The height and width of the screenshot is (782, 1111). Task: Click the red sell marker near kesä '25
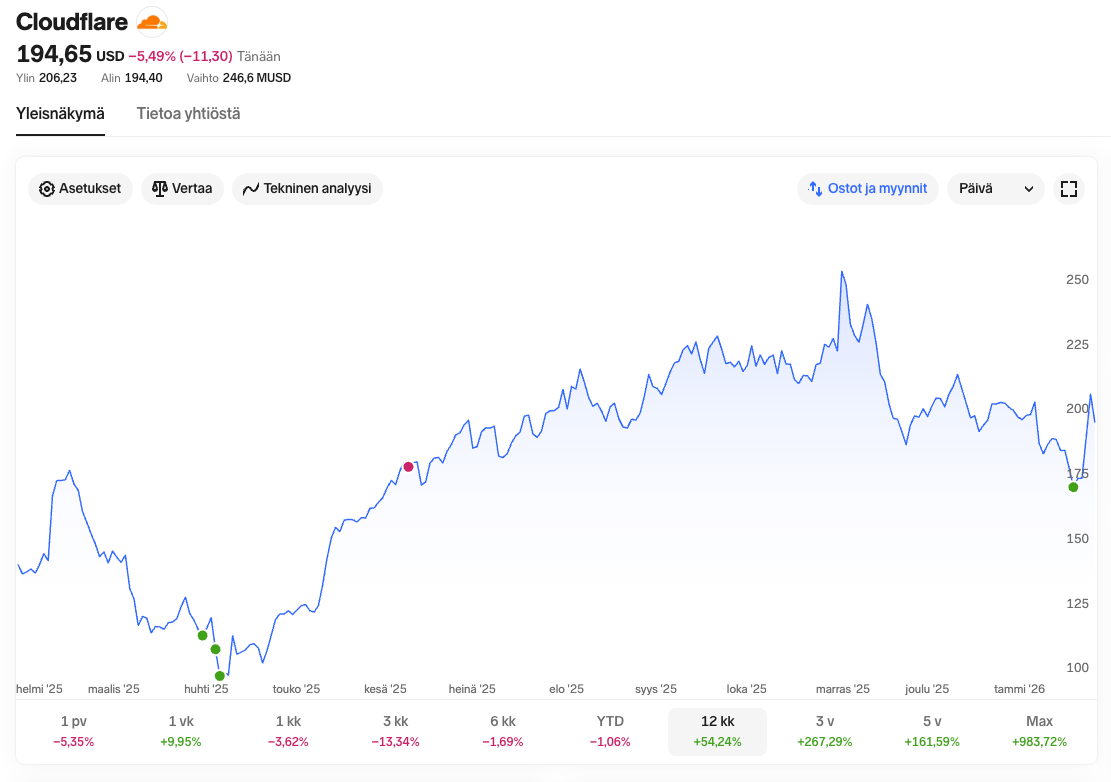click(x=408, y=467)
